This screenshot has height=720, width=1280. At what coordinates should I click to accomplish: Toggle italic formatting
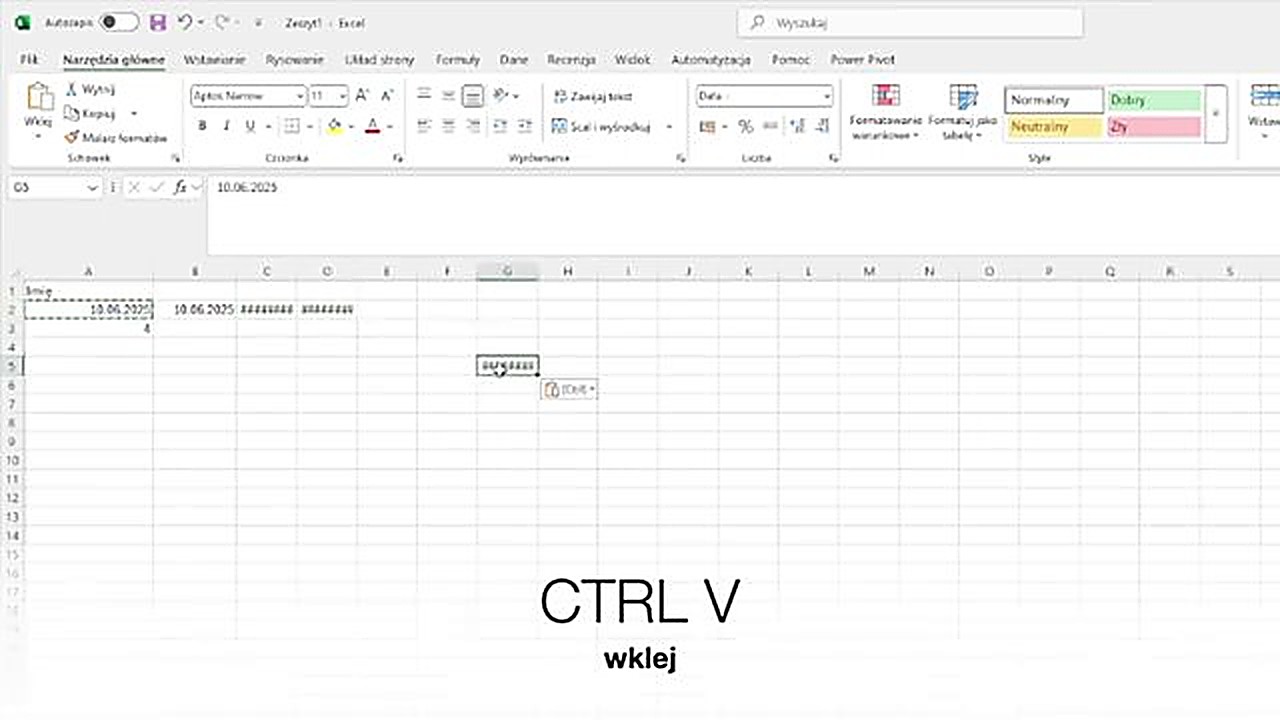point(226,125)
